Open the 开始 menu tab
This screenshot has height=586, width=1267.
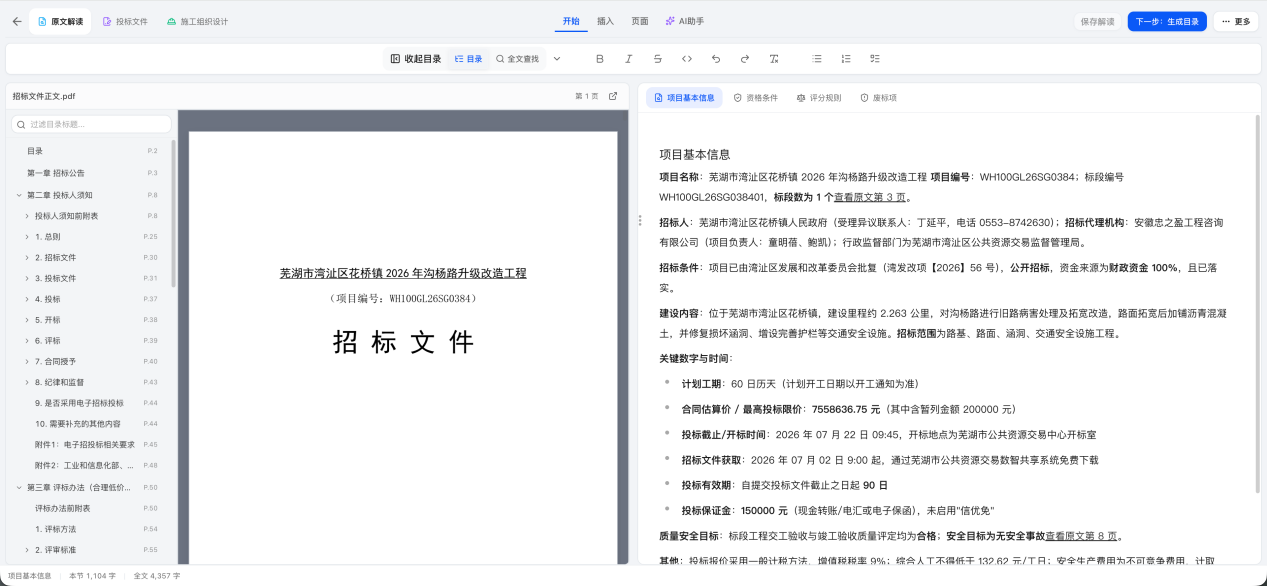tap(571, 21)
